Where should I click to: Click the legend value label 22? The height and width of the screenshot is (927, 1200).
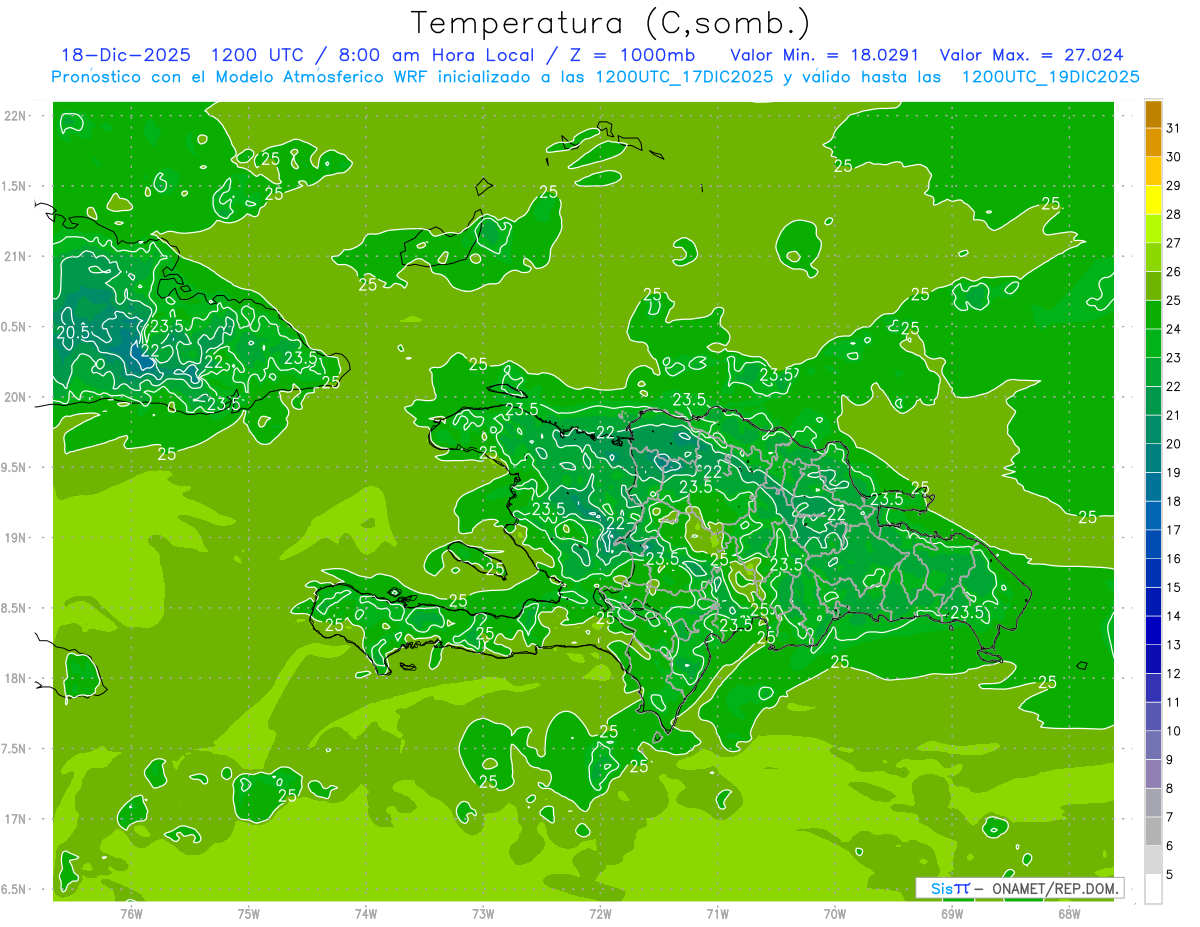pyautogui.click(x=1174, y=386)
